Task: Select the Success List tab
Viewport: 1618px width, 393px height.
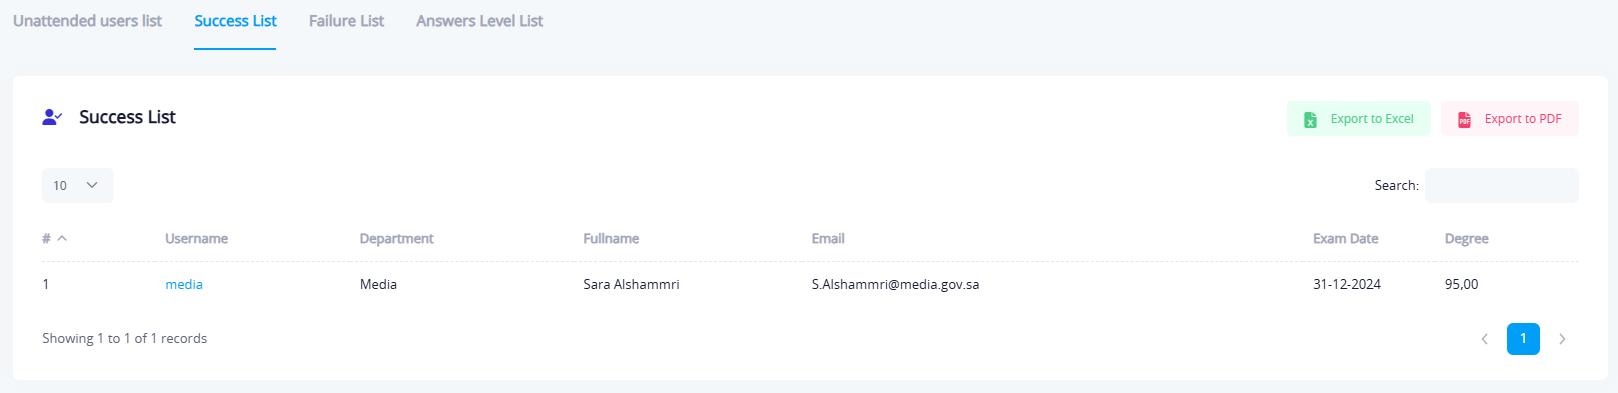Action: click(235, 21)
